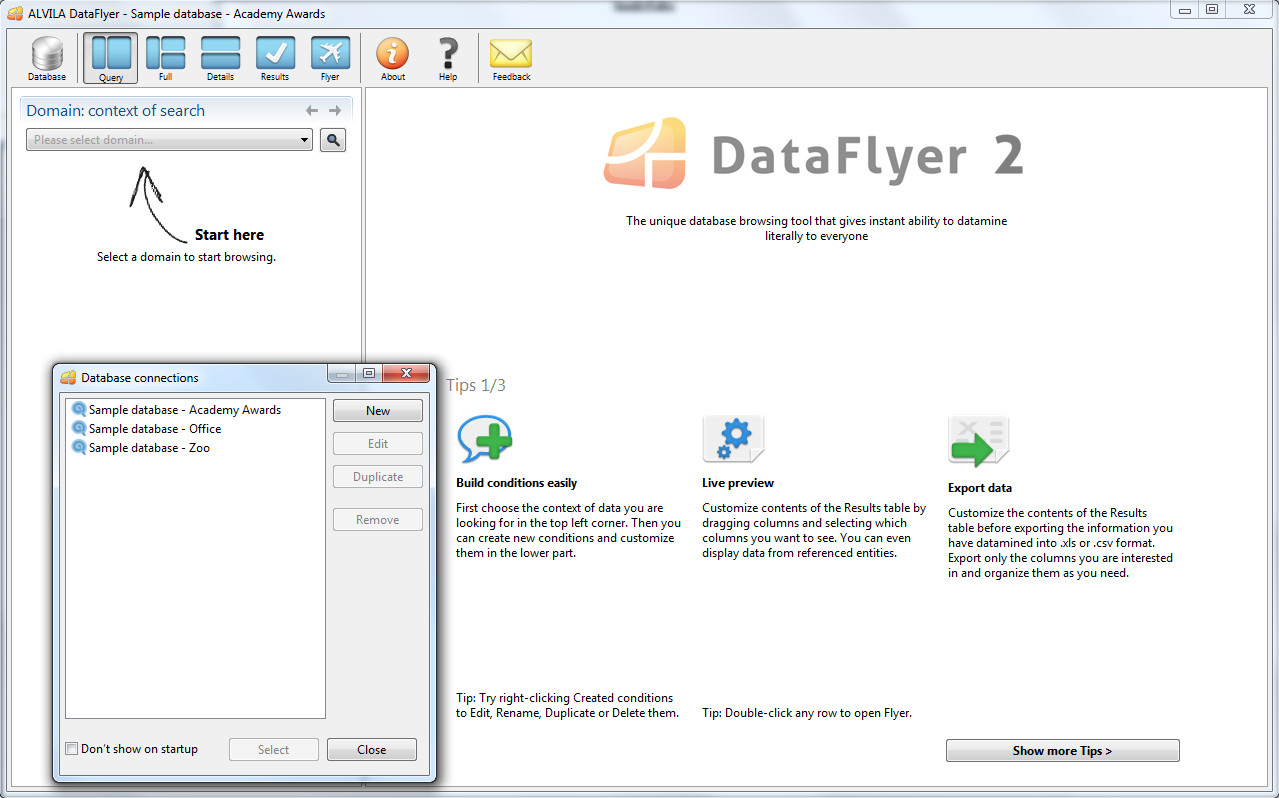
Task: Switch to Flyer view
Action: [x=330, y=59]
